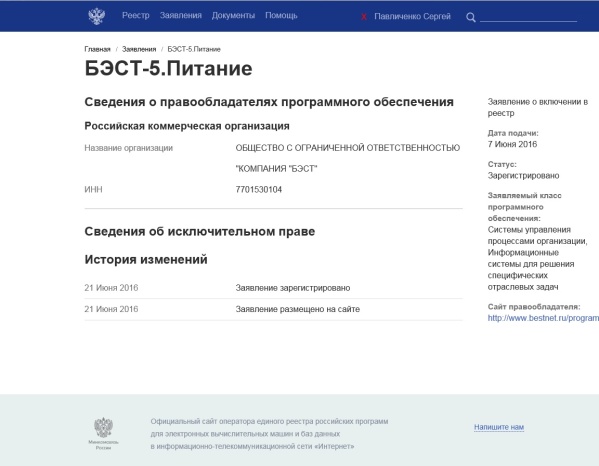Screen dimensions: 599x466
Task: Click the red X next to Павличенко Сергей
Action: click(364, 17)
